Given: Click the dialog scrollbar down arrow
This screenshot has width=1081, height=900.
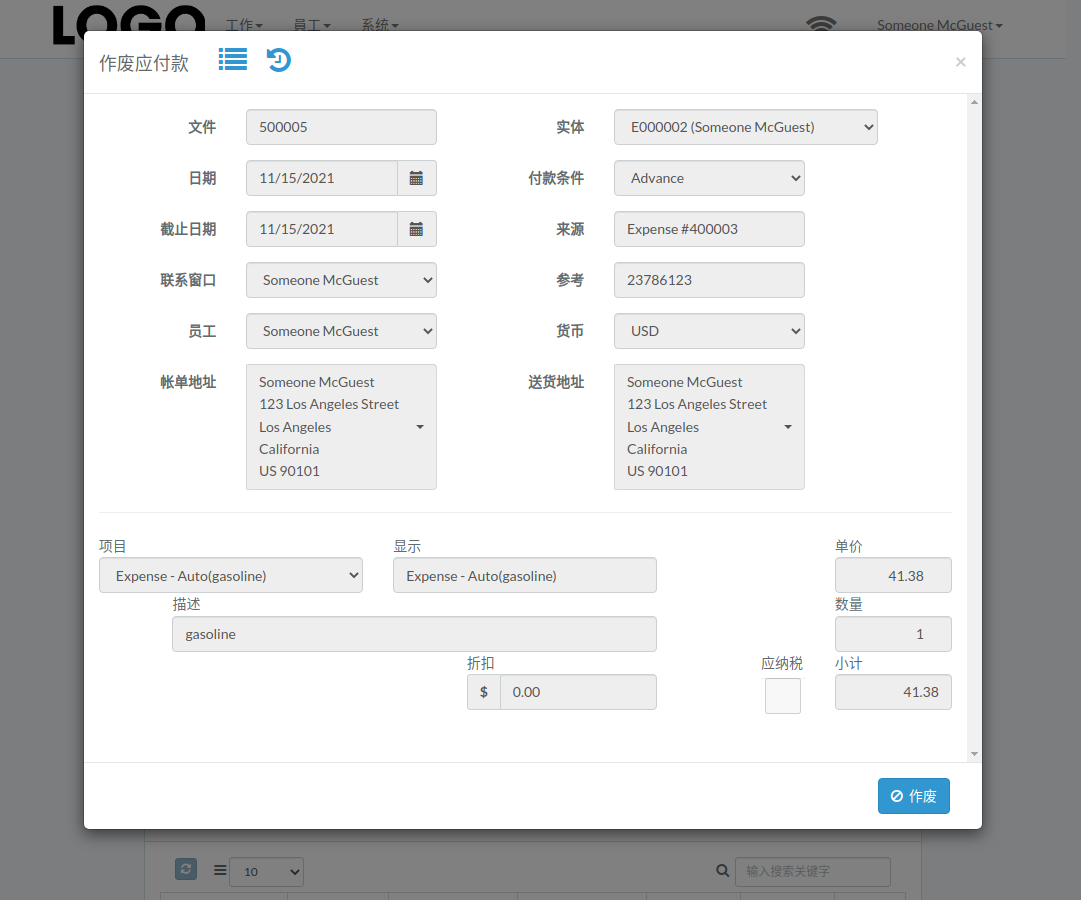Looking at the screenshot, I should 974,754.
